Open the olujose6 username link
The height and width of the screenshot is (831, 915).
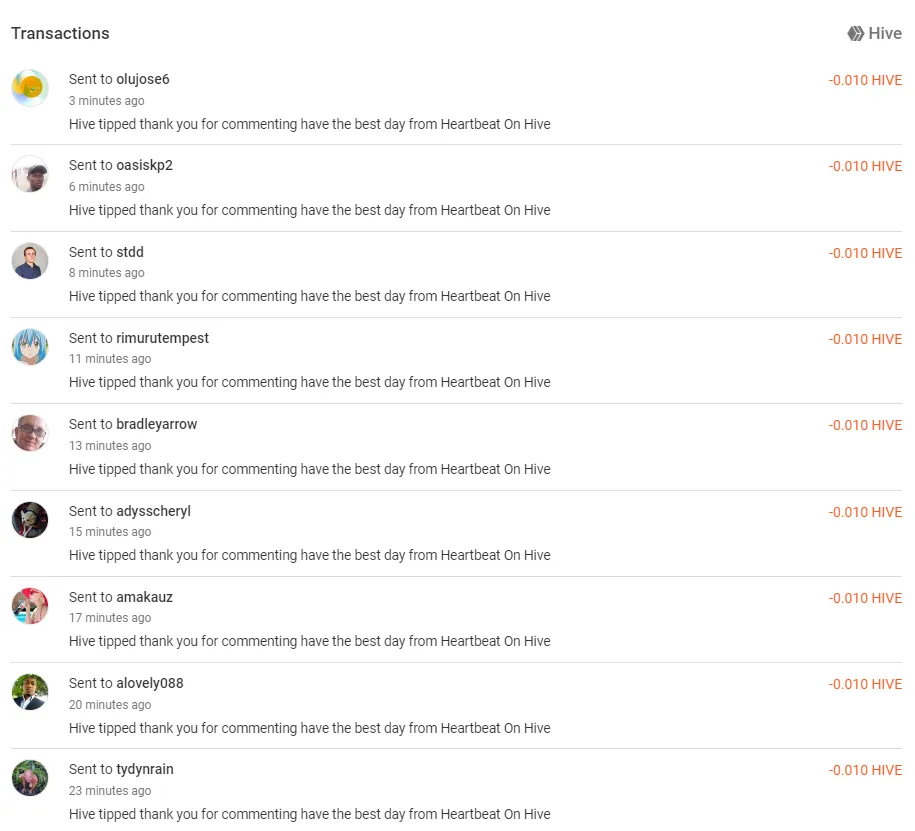pyautogui.click(x=143, y=79)
